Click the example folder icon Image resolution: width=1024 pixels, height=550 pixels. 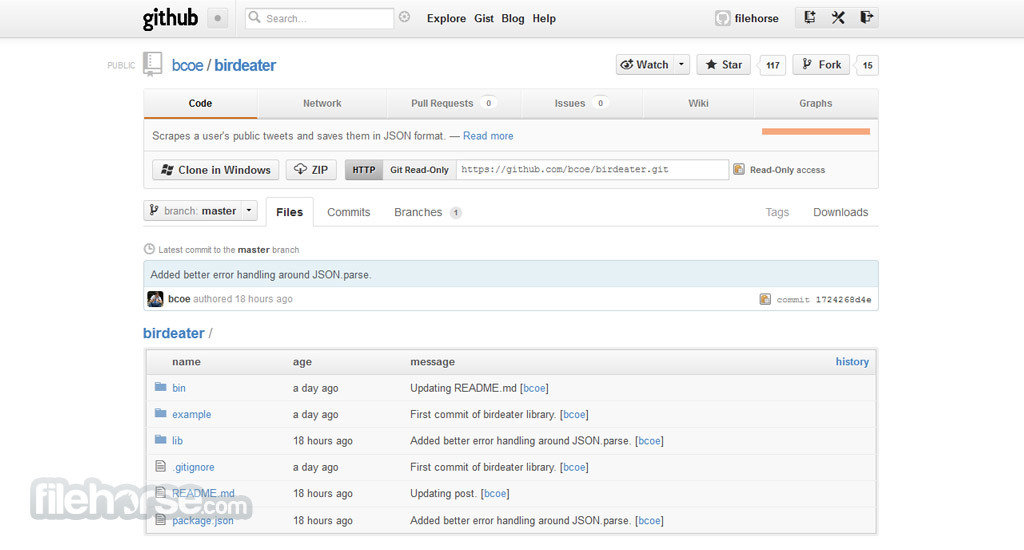pos(161,413)
